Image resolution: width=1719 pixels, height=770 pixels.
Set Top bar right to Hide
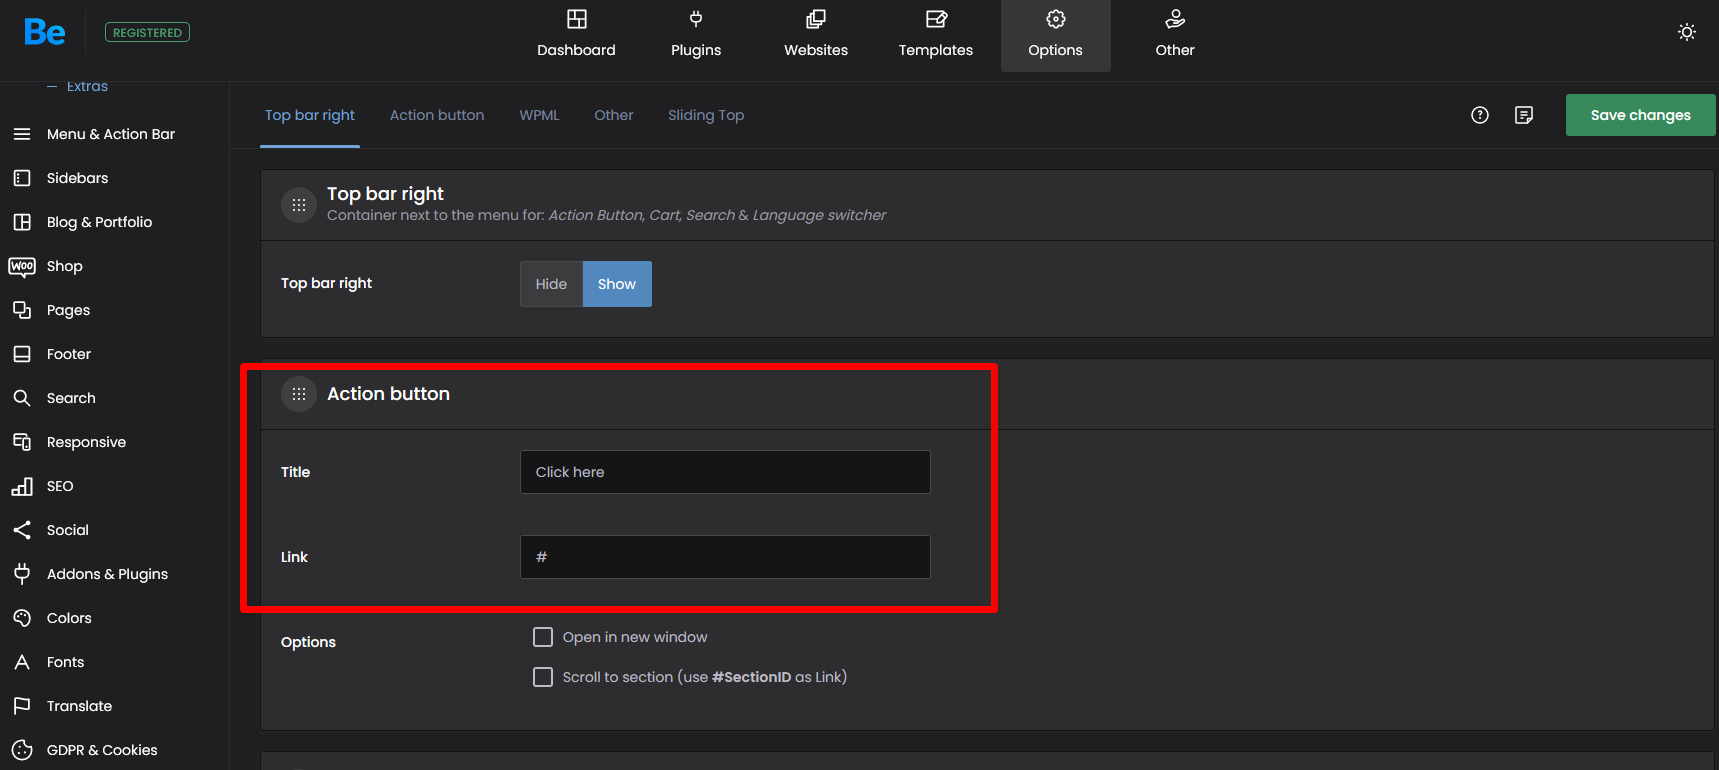pos(551,284)
